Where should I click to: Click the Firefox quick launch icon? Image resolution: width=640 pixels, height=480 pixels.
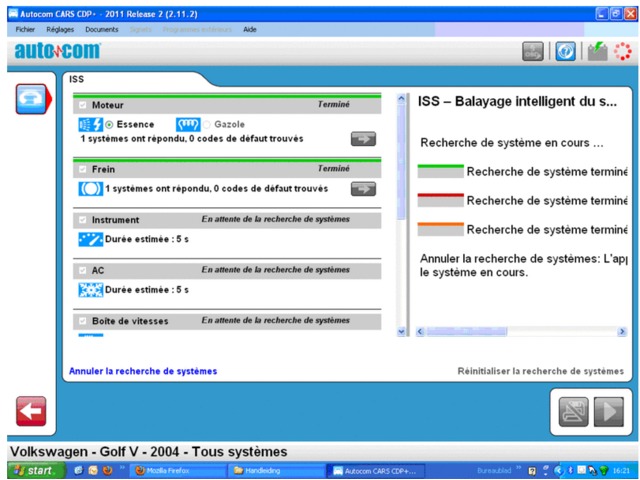tap(108, 471)
